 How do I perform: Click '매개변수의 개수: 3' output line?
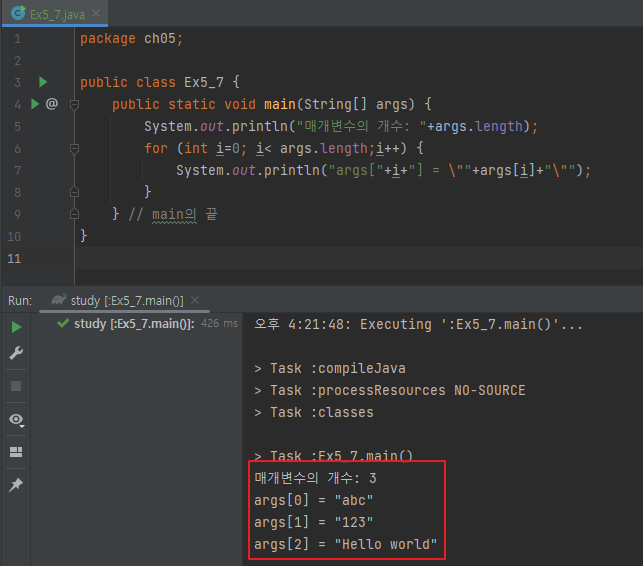[x=315, y=478]
